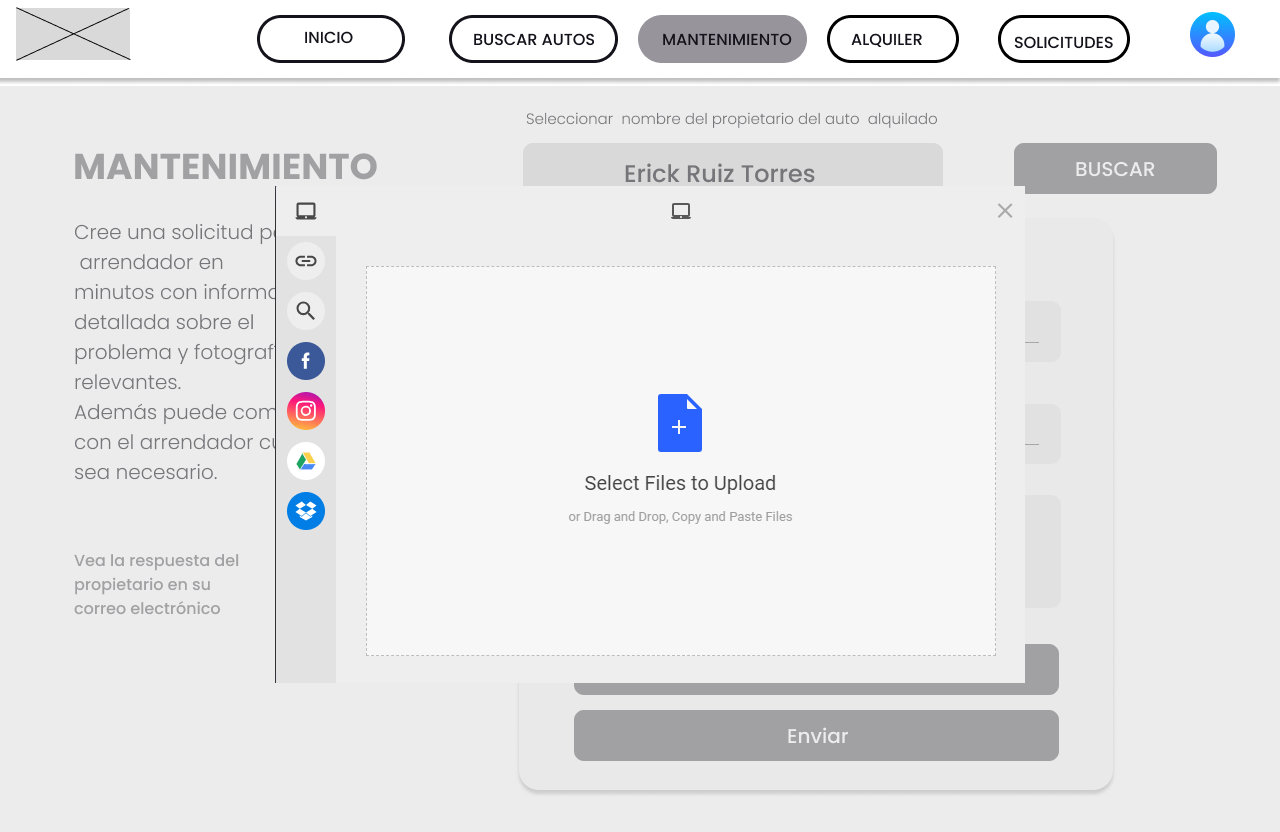Close the file upload dialog
This screenshot has height=832, width=1280.
point(1005,210)
